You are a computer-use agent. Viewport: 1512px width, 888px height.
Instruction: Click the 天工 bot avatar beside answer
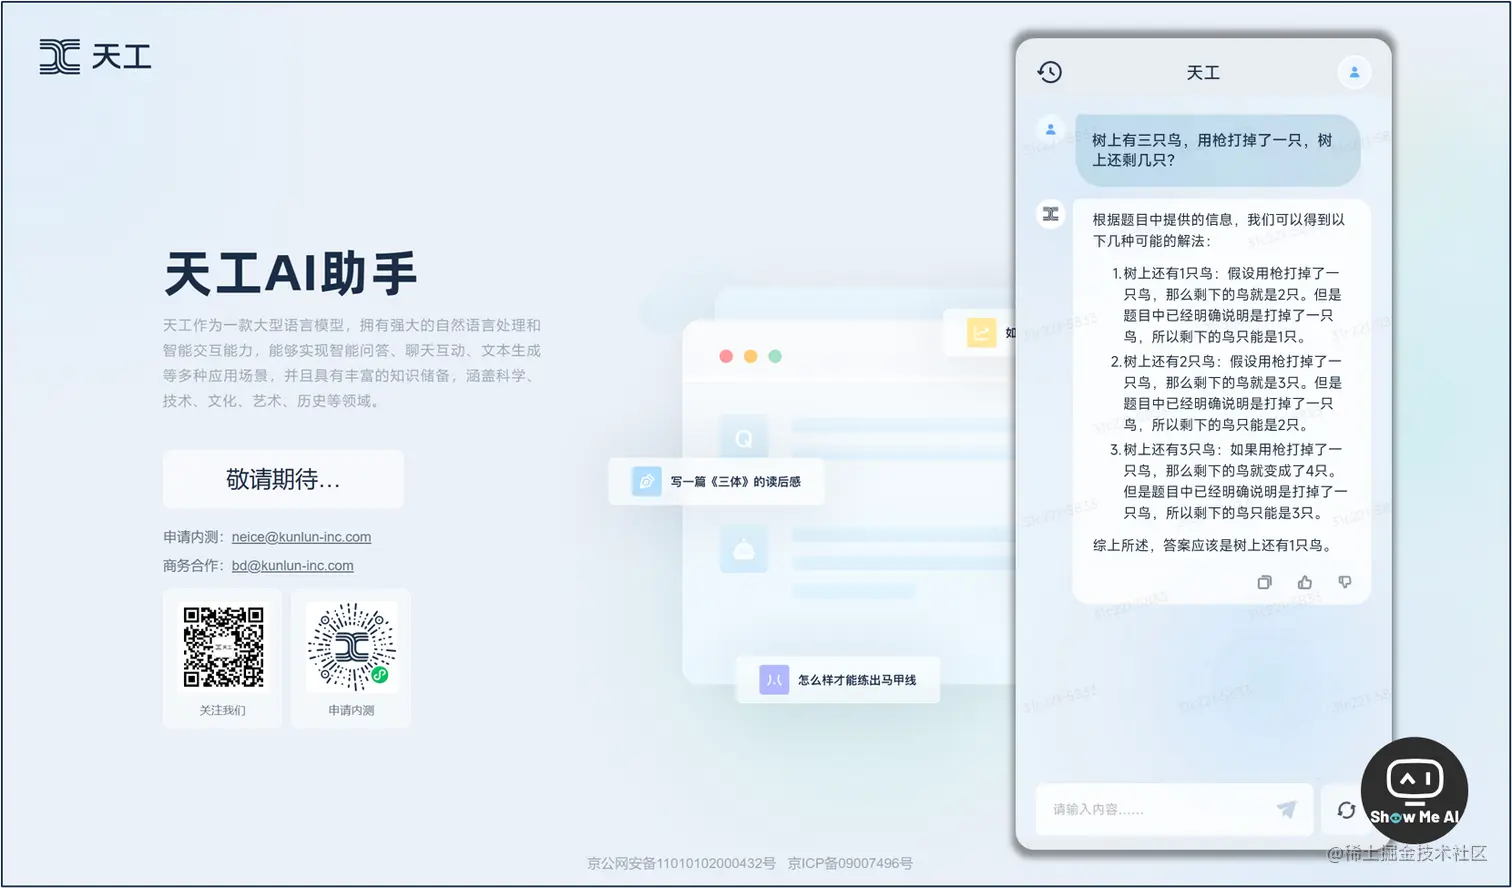pos(1050,214)
